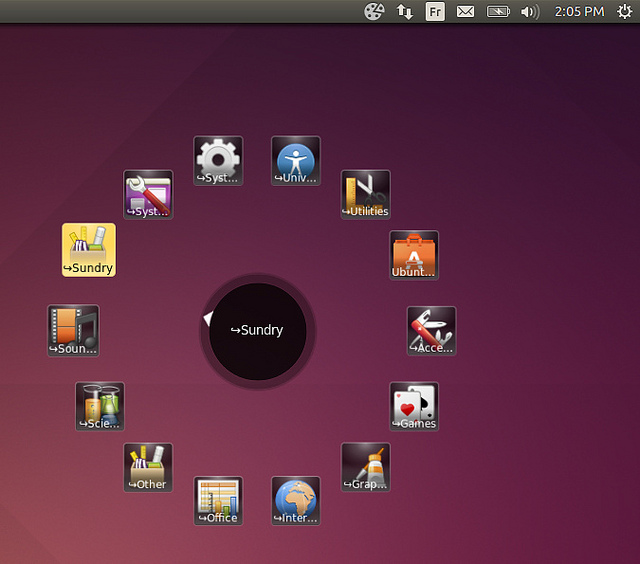
Task: Open the Internet slice with globe icon
Action: (x=296, y=500)
